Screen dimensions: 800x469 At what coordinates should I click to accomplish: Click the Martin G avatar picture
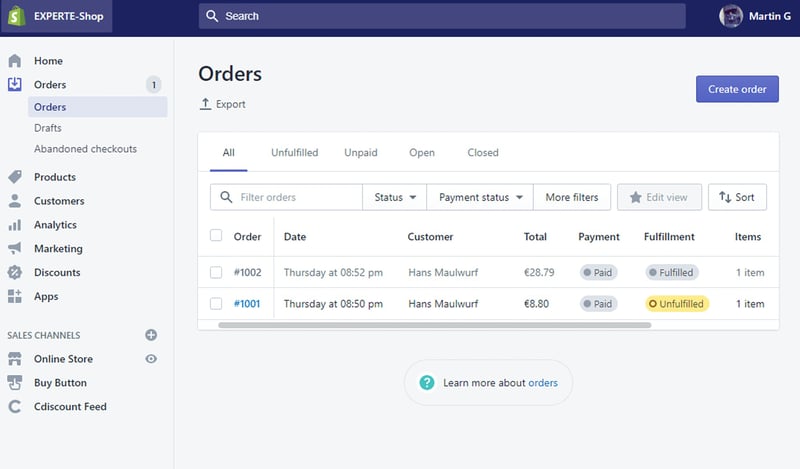(731, 16)
